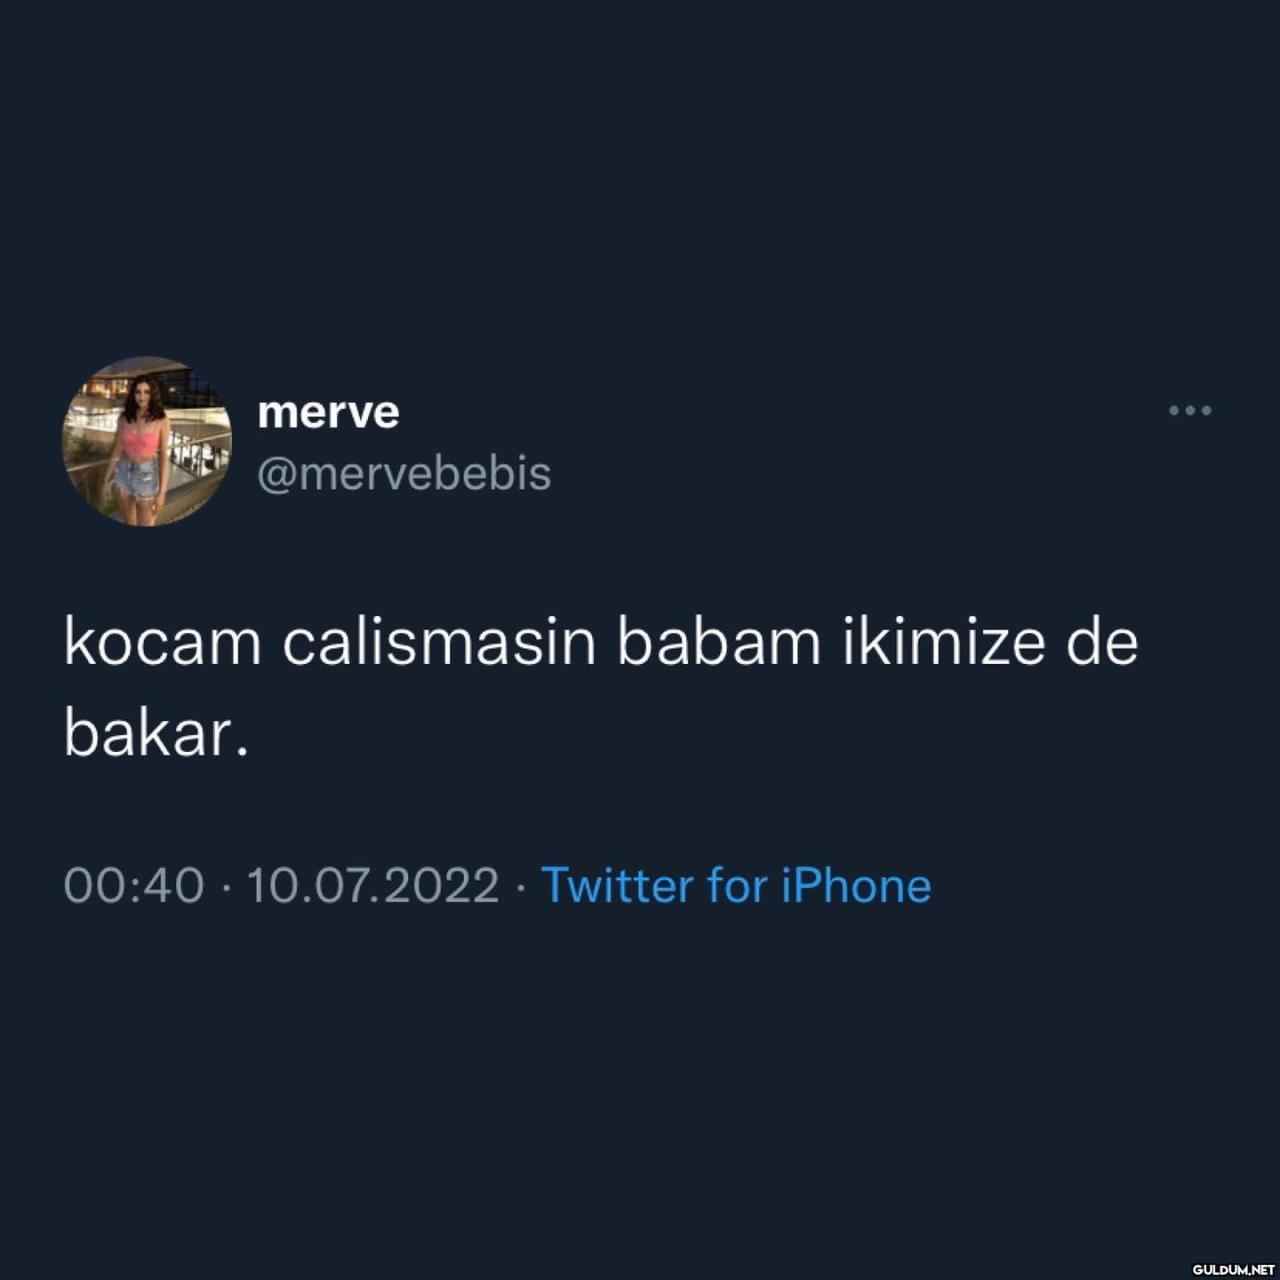Click the word babam in the tweet

pyautogui.click(x=718, y=643)
